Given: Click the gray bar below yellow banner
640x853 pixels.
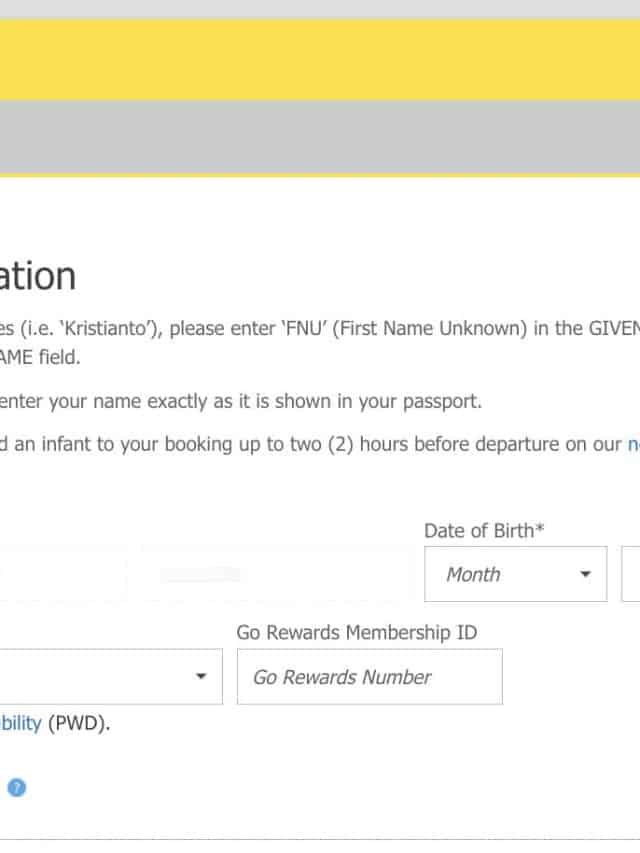Looking at the screenshot, I should pyautogui.click(x=320, y=137).
